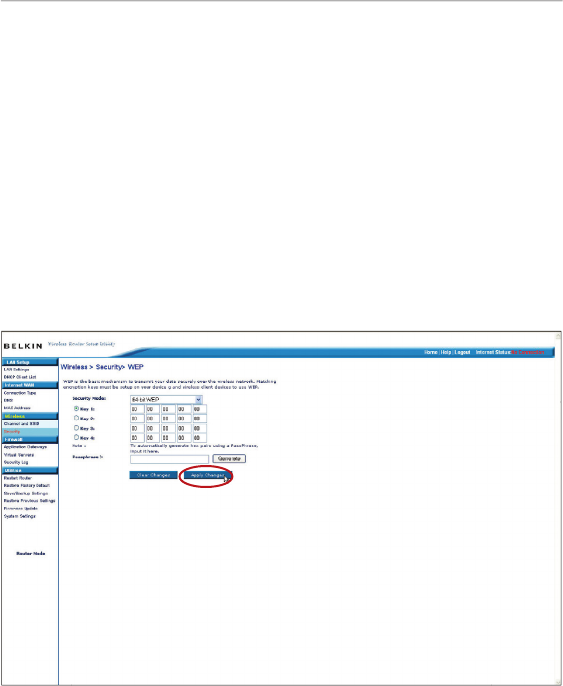This screenshot has width=563, height=686.
Task: Click the Generate passphrase button
Action: (x=229, y=459)
